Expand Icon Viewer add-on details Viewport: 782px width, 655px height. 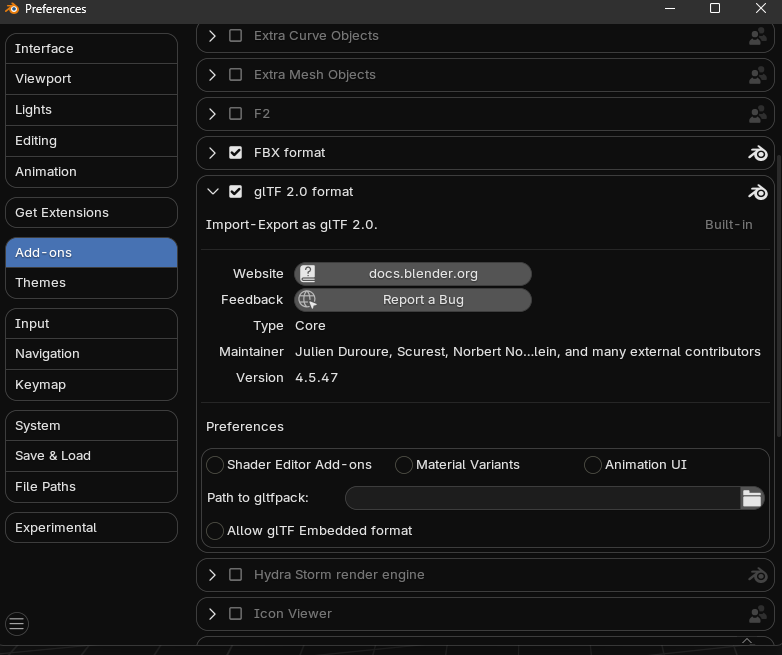[212, 614]
